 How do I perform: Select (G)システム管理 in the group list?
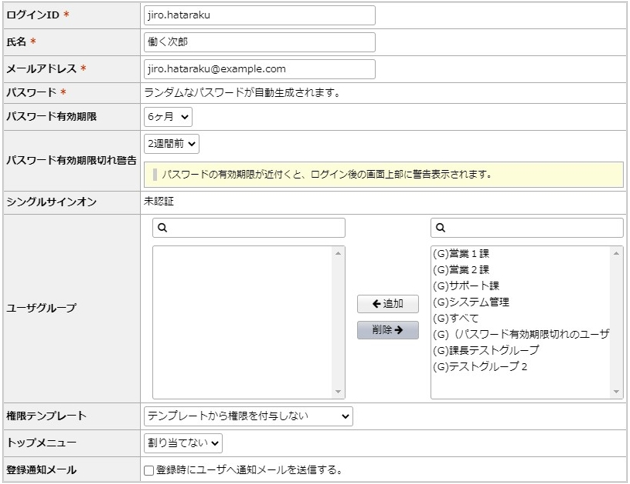pyautogui.click(x=471, y=302)
